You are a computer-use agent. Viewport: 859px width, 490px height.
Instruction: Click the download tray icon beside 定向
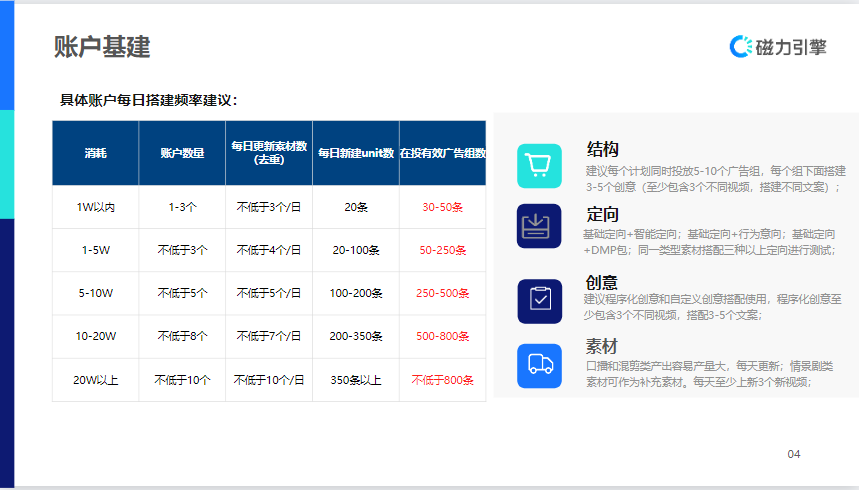[539, 226]
